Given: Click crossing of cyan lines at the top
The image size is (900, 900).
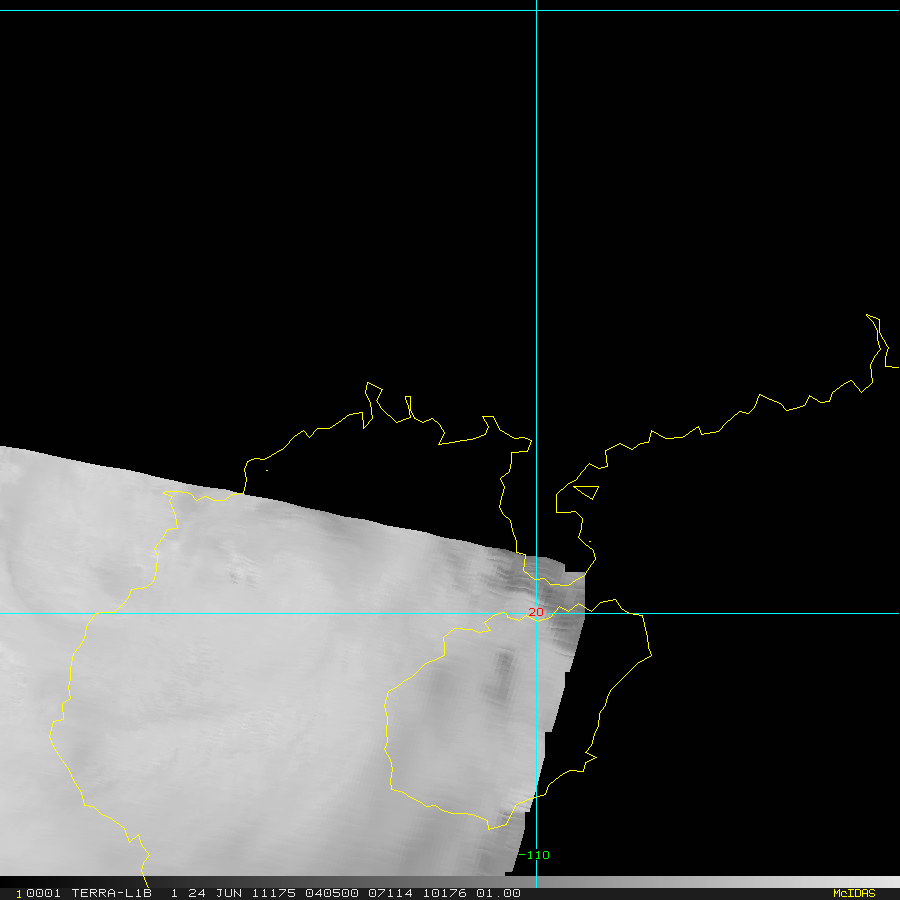Looking at the screenshot, I should (537, 11).
